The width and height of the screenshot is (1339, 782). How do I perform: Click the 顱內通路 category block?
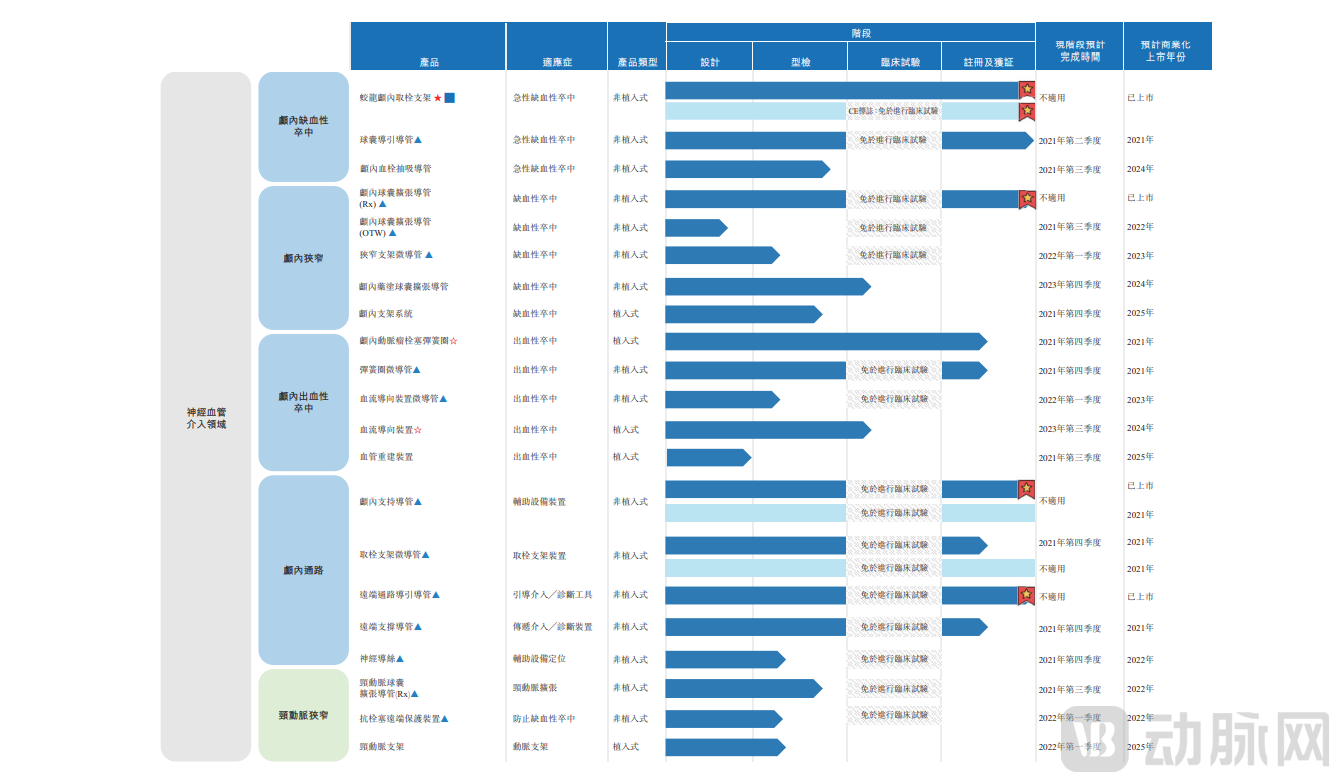(303, 570)
